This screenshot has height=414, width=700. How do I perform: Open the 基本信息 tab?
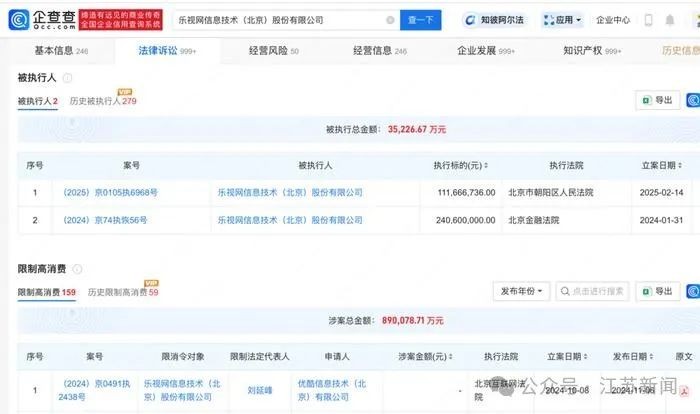[x=61, y=51]
